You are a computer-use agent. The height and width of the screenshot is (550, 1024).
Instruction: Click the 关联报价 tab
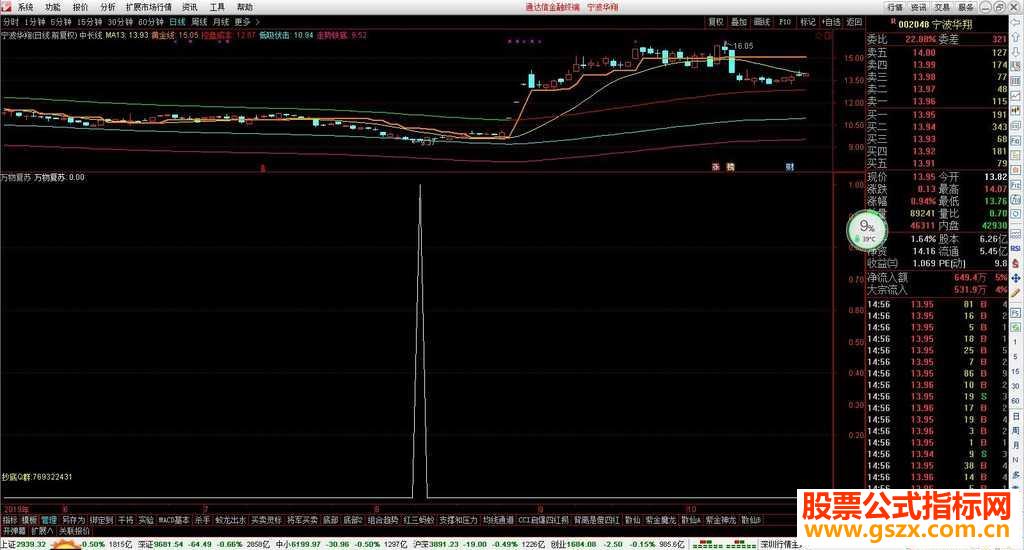click(x=74, y=532)
